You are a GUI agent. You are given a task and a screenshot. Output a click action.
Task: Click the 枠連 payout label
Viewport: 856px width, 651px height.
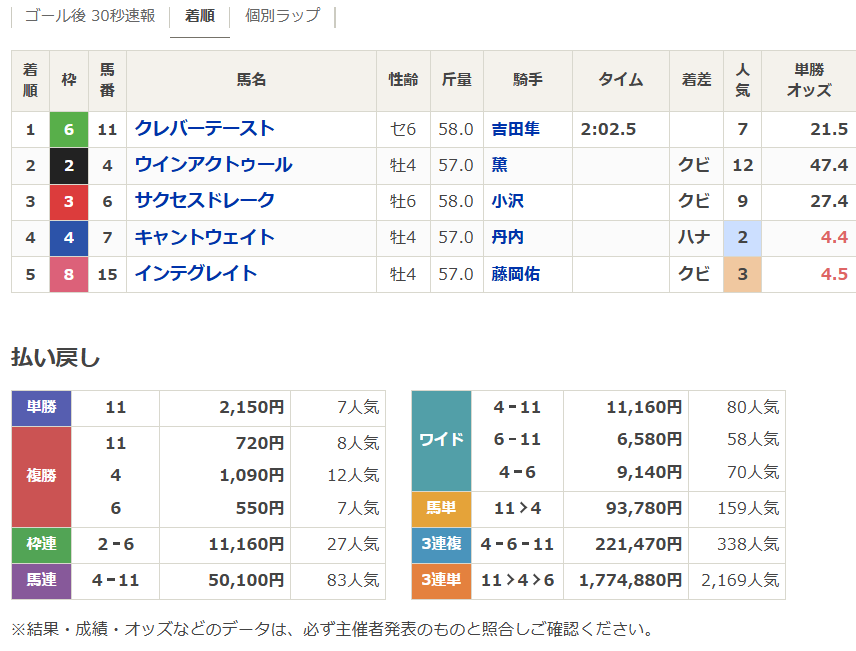[41, 545]
